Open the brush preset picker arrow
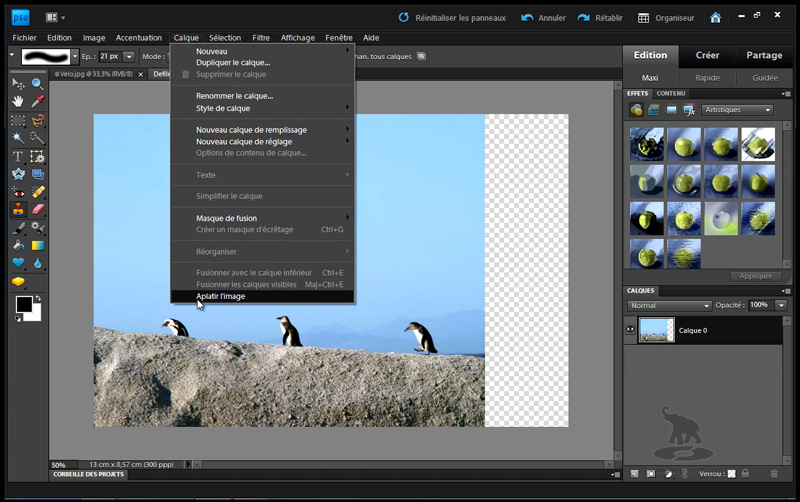 tap(75, 56)
